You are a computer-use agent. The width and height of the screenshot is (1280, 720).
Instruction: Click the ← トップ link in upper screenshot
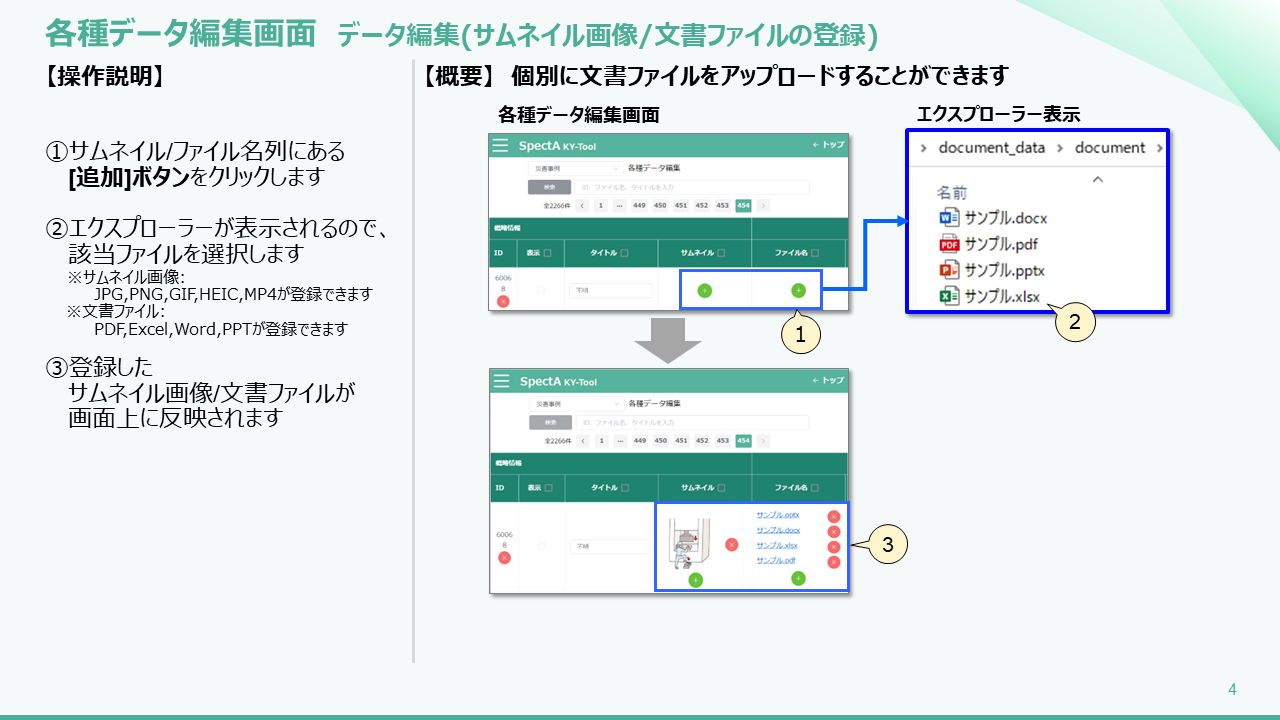828,146
